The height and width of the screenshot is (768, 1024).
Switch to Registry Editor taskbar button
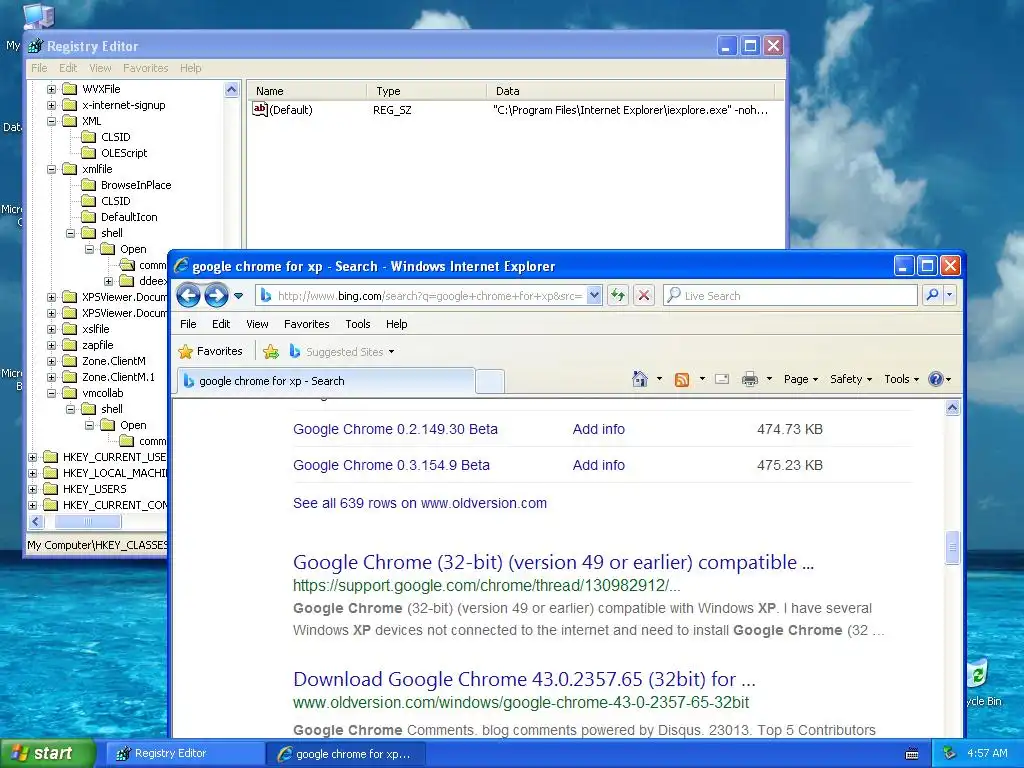(x=185, y=754)
